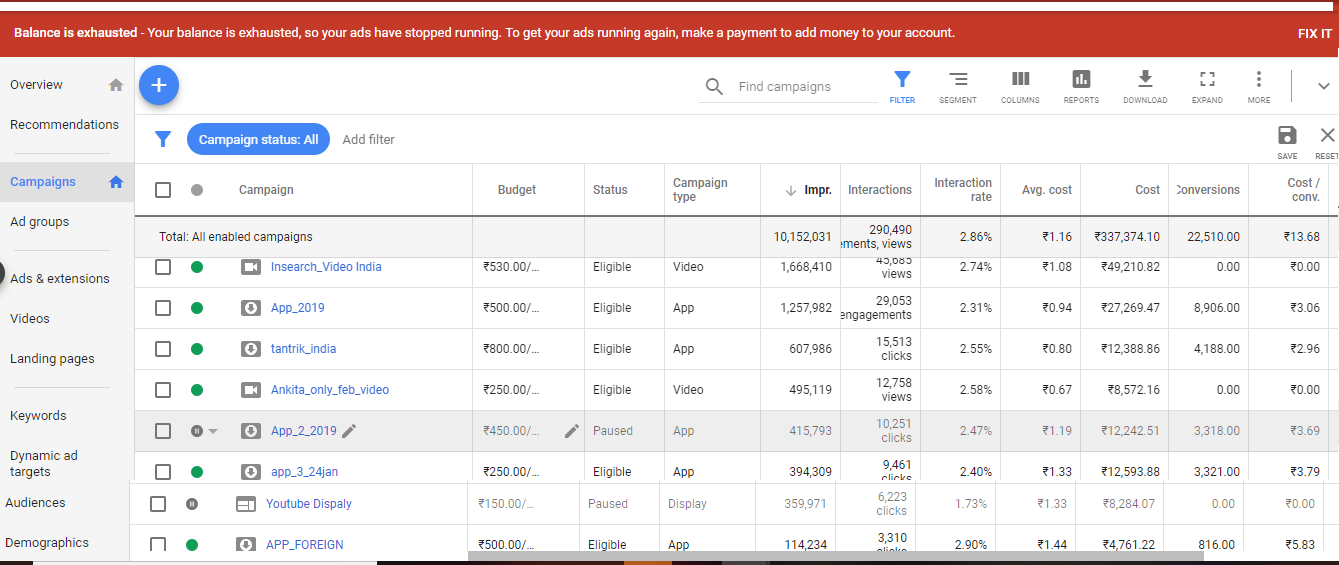This screenshot has width=1339, height=565.
Task: Go to Ad groups in sidebar
Action: (x=41, y=222)
